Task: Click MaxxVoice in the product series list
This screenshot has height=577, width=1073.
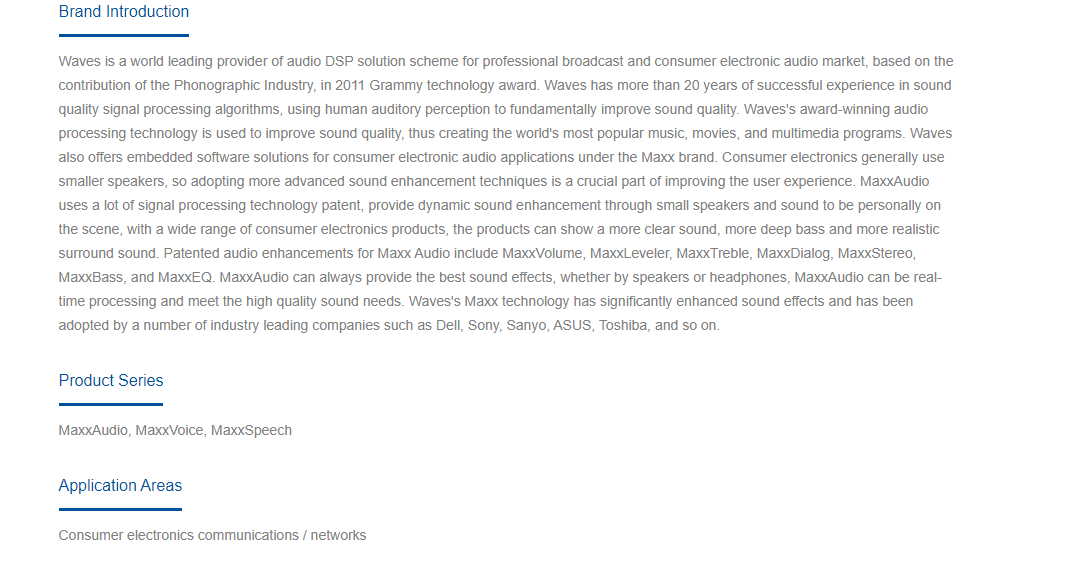Action: 169,431
